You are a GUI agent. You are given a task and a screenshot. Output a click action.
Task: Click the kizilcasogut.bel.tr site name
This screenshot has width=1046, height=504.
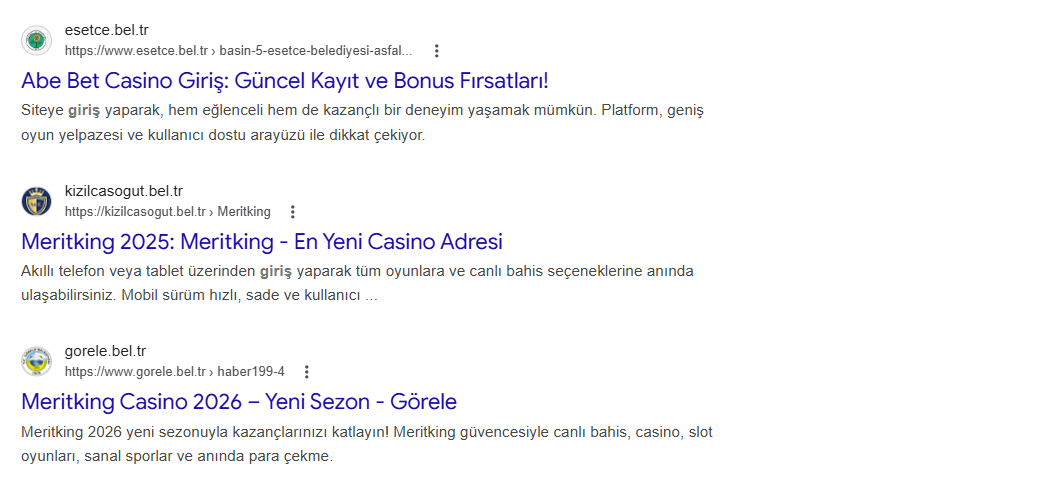pyautogui.click(x=124, y=191)
